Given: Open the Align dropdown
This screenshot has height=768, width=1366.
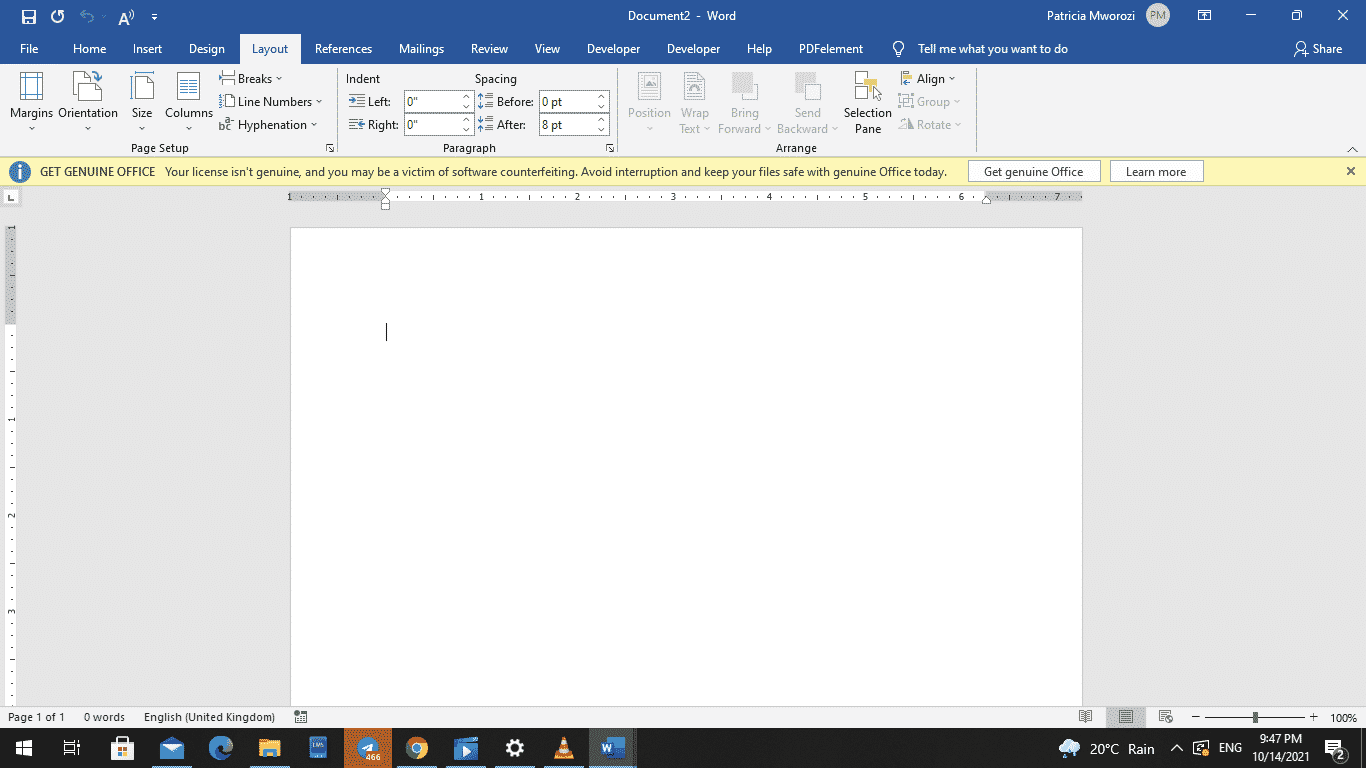Looking at the screenshot, I should [x=929, y=78].
